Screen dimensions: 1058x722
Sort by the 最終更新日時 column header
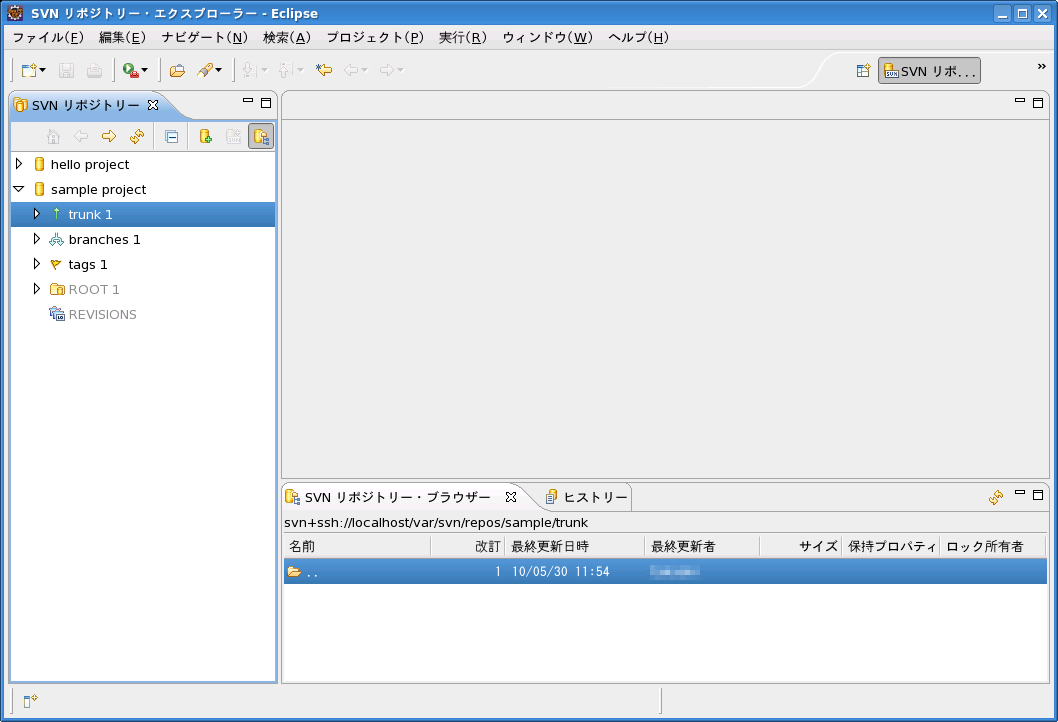[574, 546]
